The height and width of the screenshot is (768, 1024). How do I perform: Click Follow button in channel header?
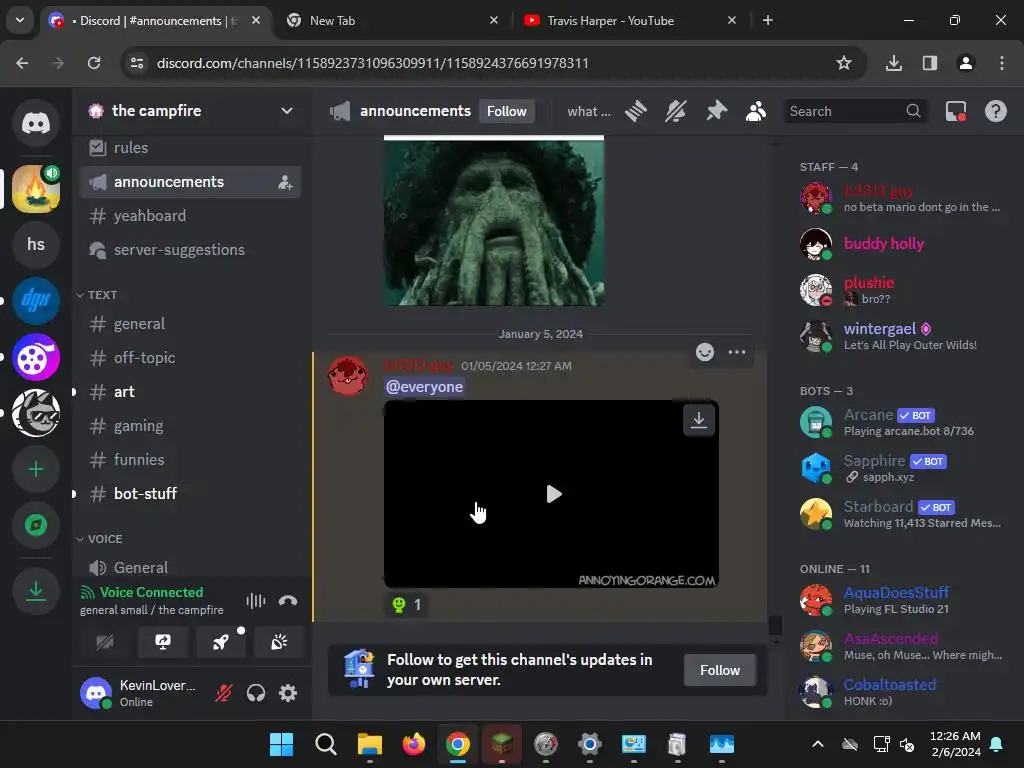pos(507,111)
